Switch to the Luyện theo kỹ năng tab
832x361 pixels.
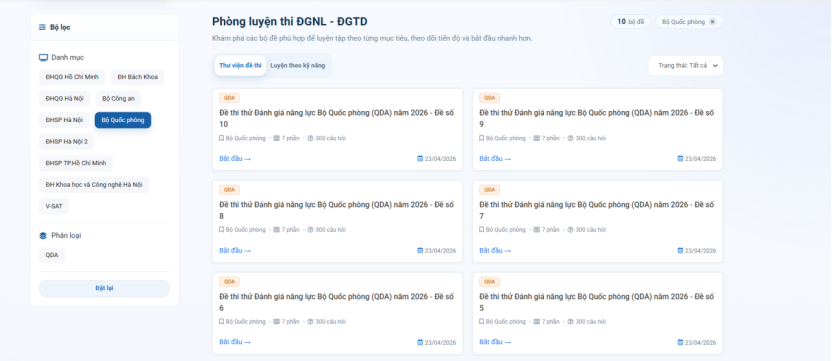tap(298, 65)
